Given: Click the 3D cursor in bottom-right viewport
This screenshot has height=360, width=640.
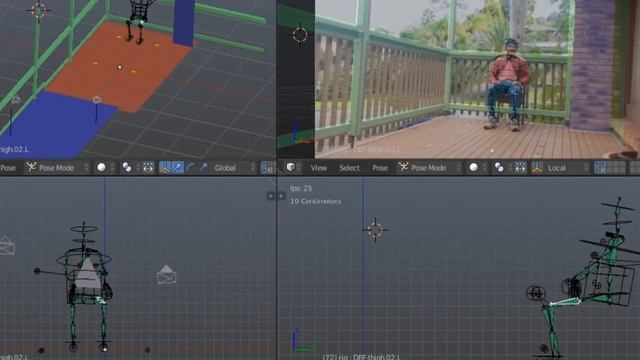Looking at the screenshot, I should click(375, 230).
